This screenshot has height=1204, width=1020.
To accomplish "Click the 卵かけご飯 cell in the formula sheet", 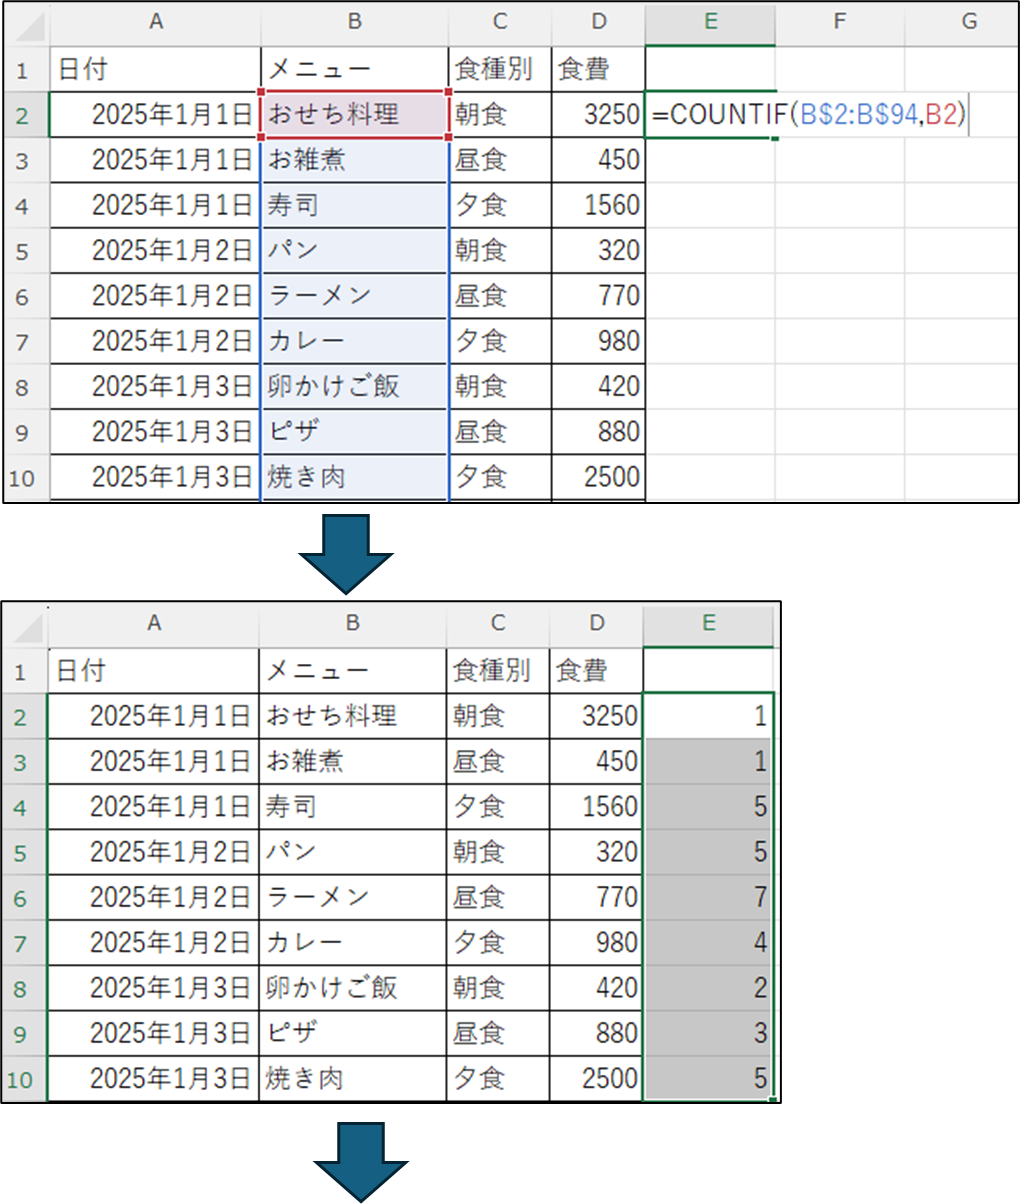I will (x=354, y=386).
